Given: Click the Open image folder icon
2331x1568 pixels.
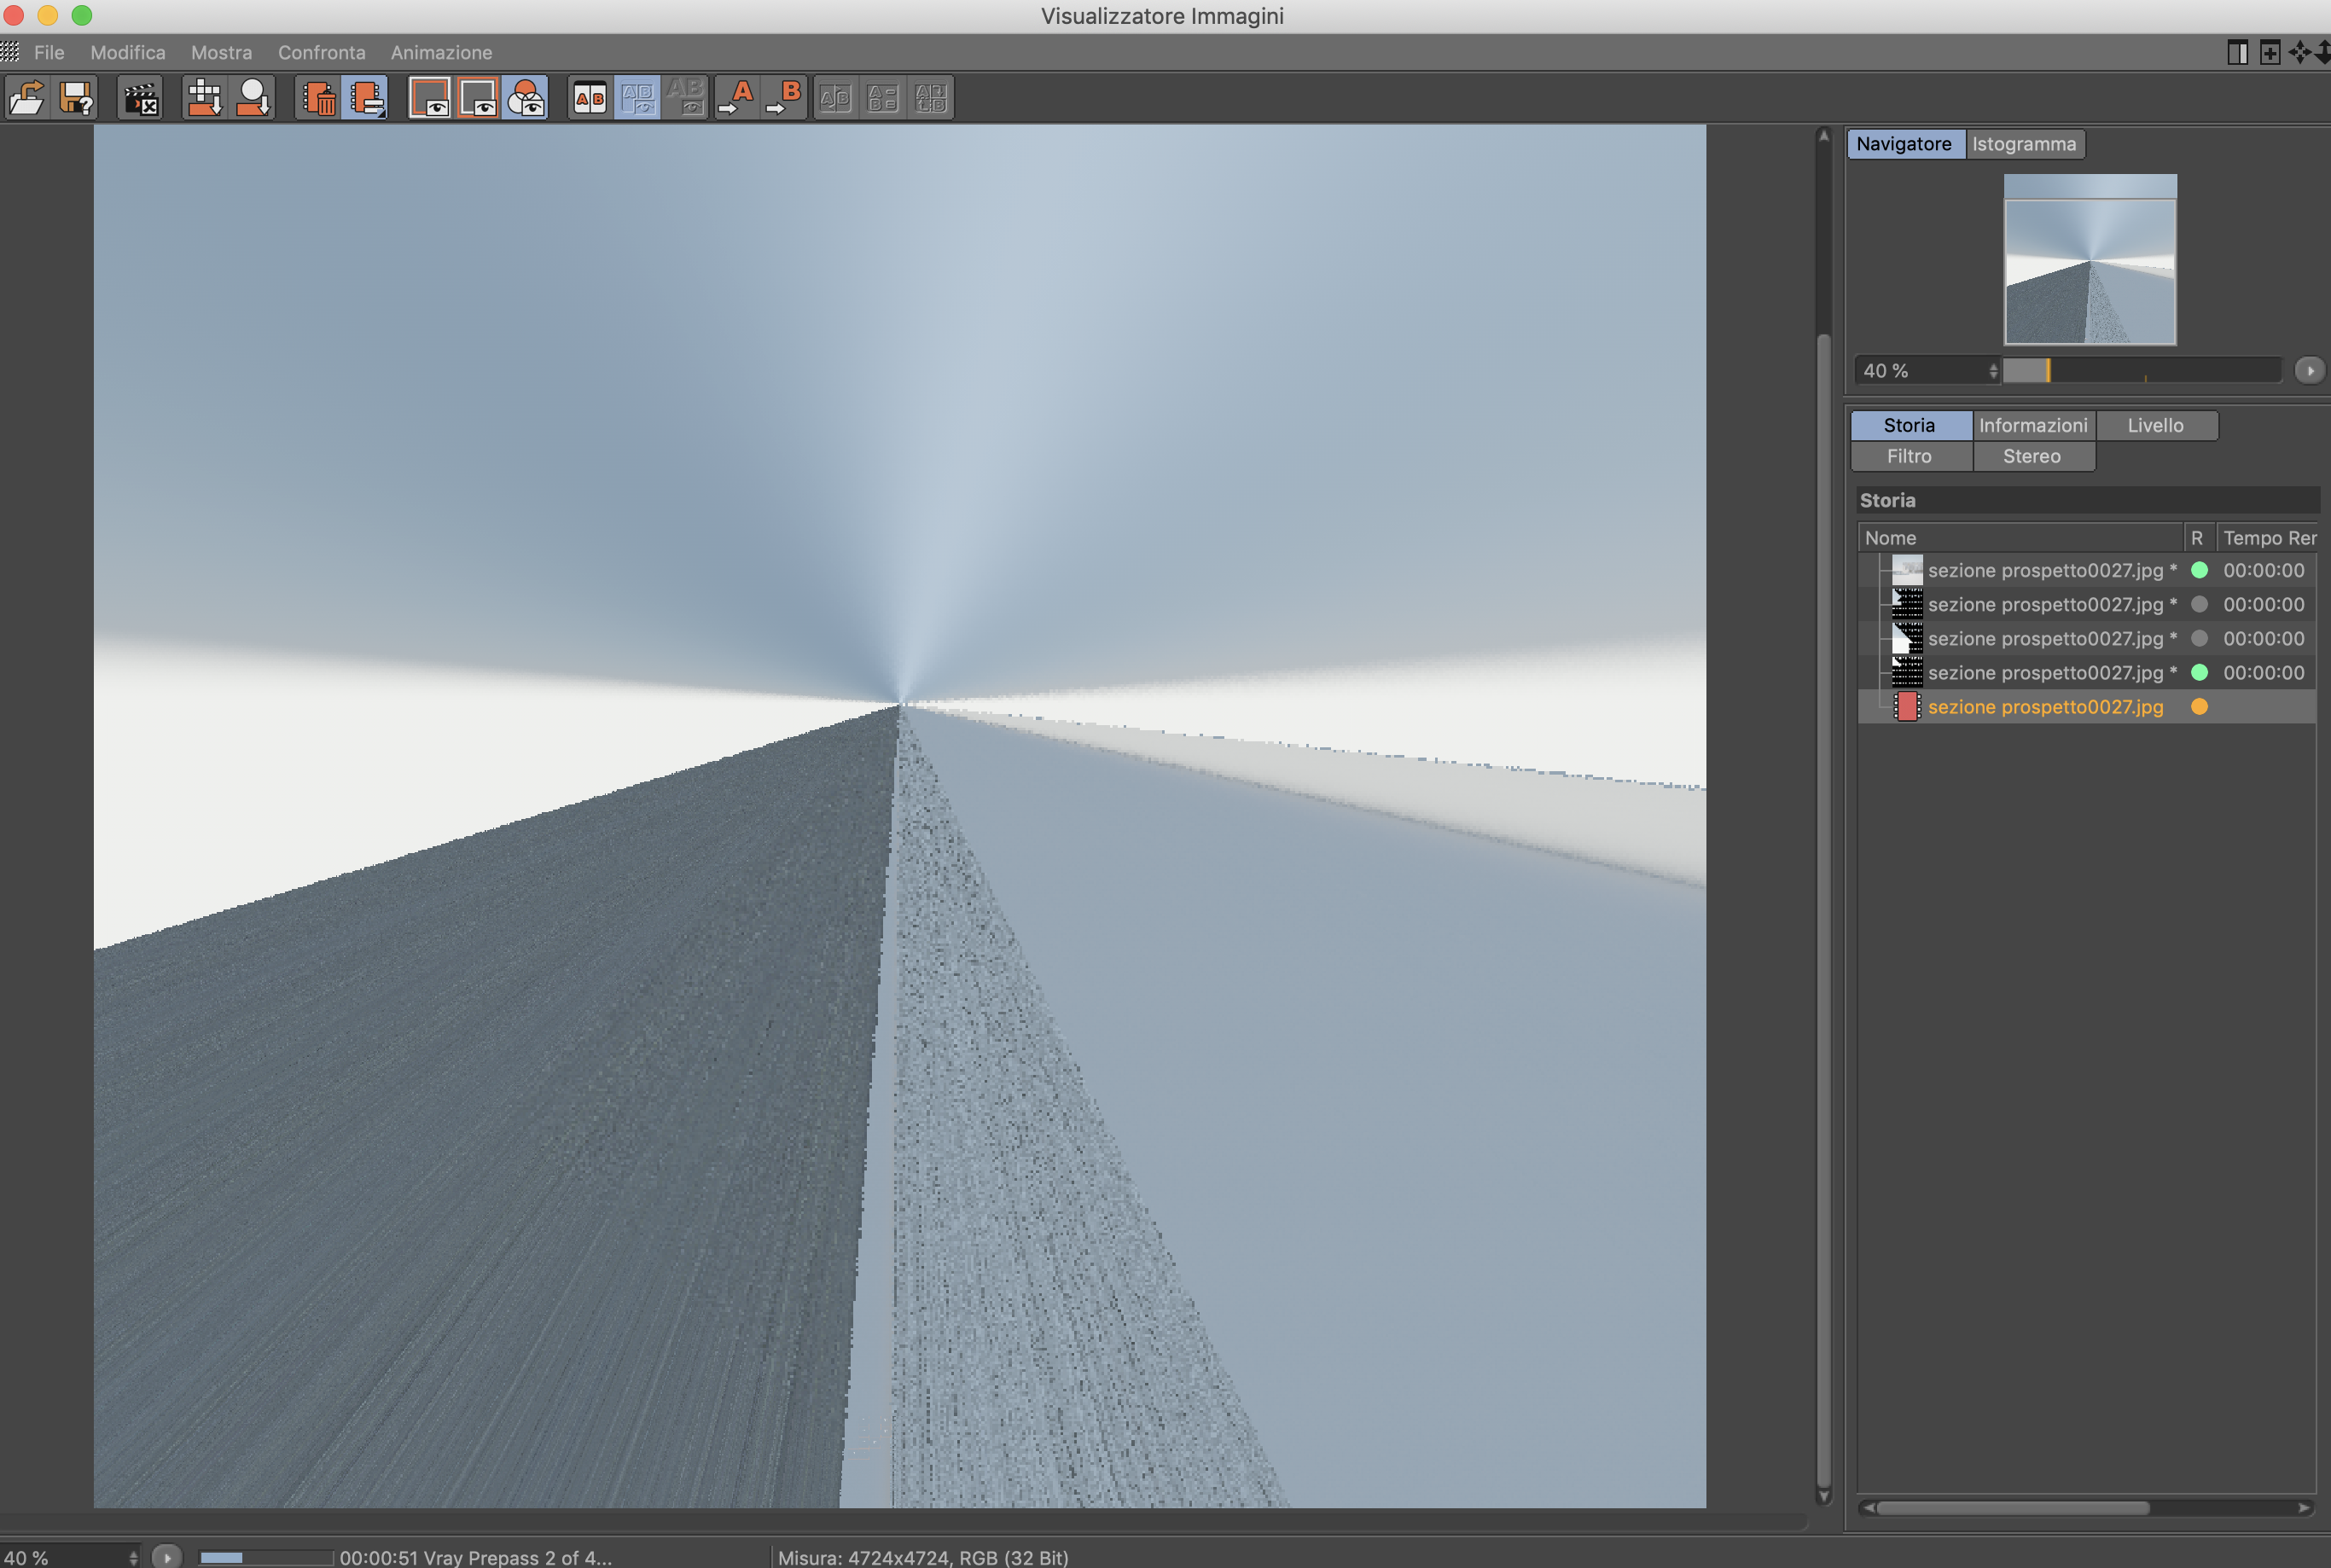Looking at the screenshot, I should pyautogui.click(x=27, y=98).
